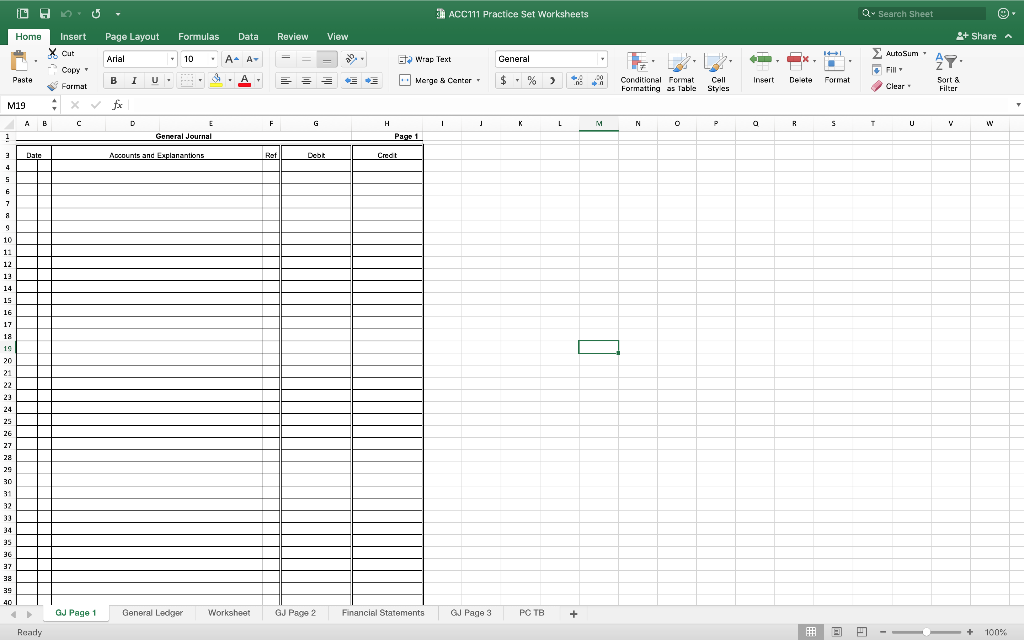Expand the formula bar

click(x=1017, y=105)
